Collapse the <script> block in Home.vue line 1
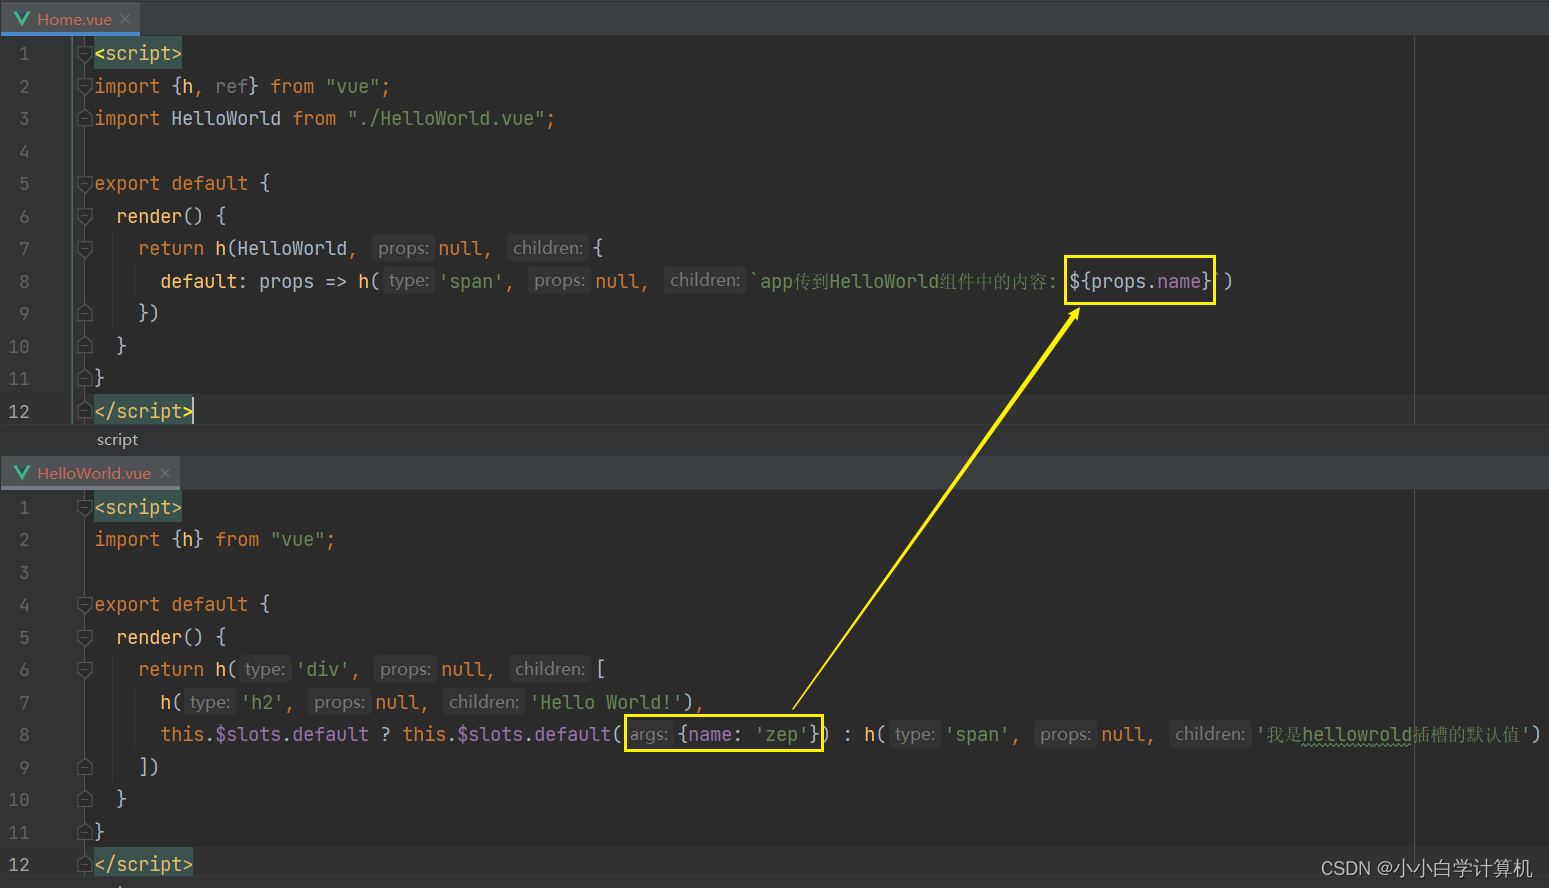1549x888 pixels. coord(85,54)
